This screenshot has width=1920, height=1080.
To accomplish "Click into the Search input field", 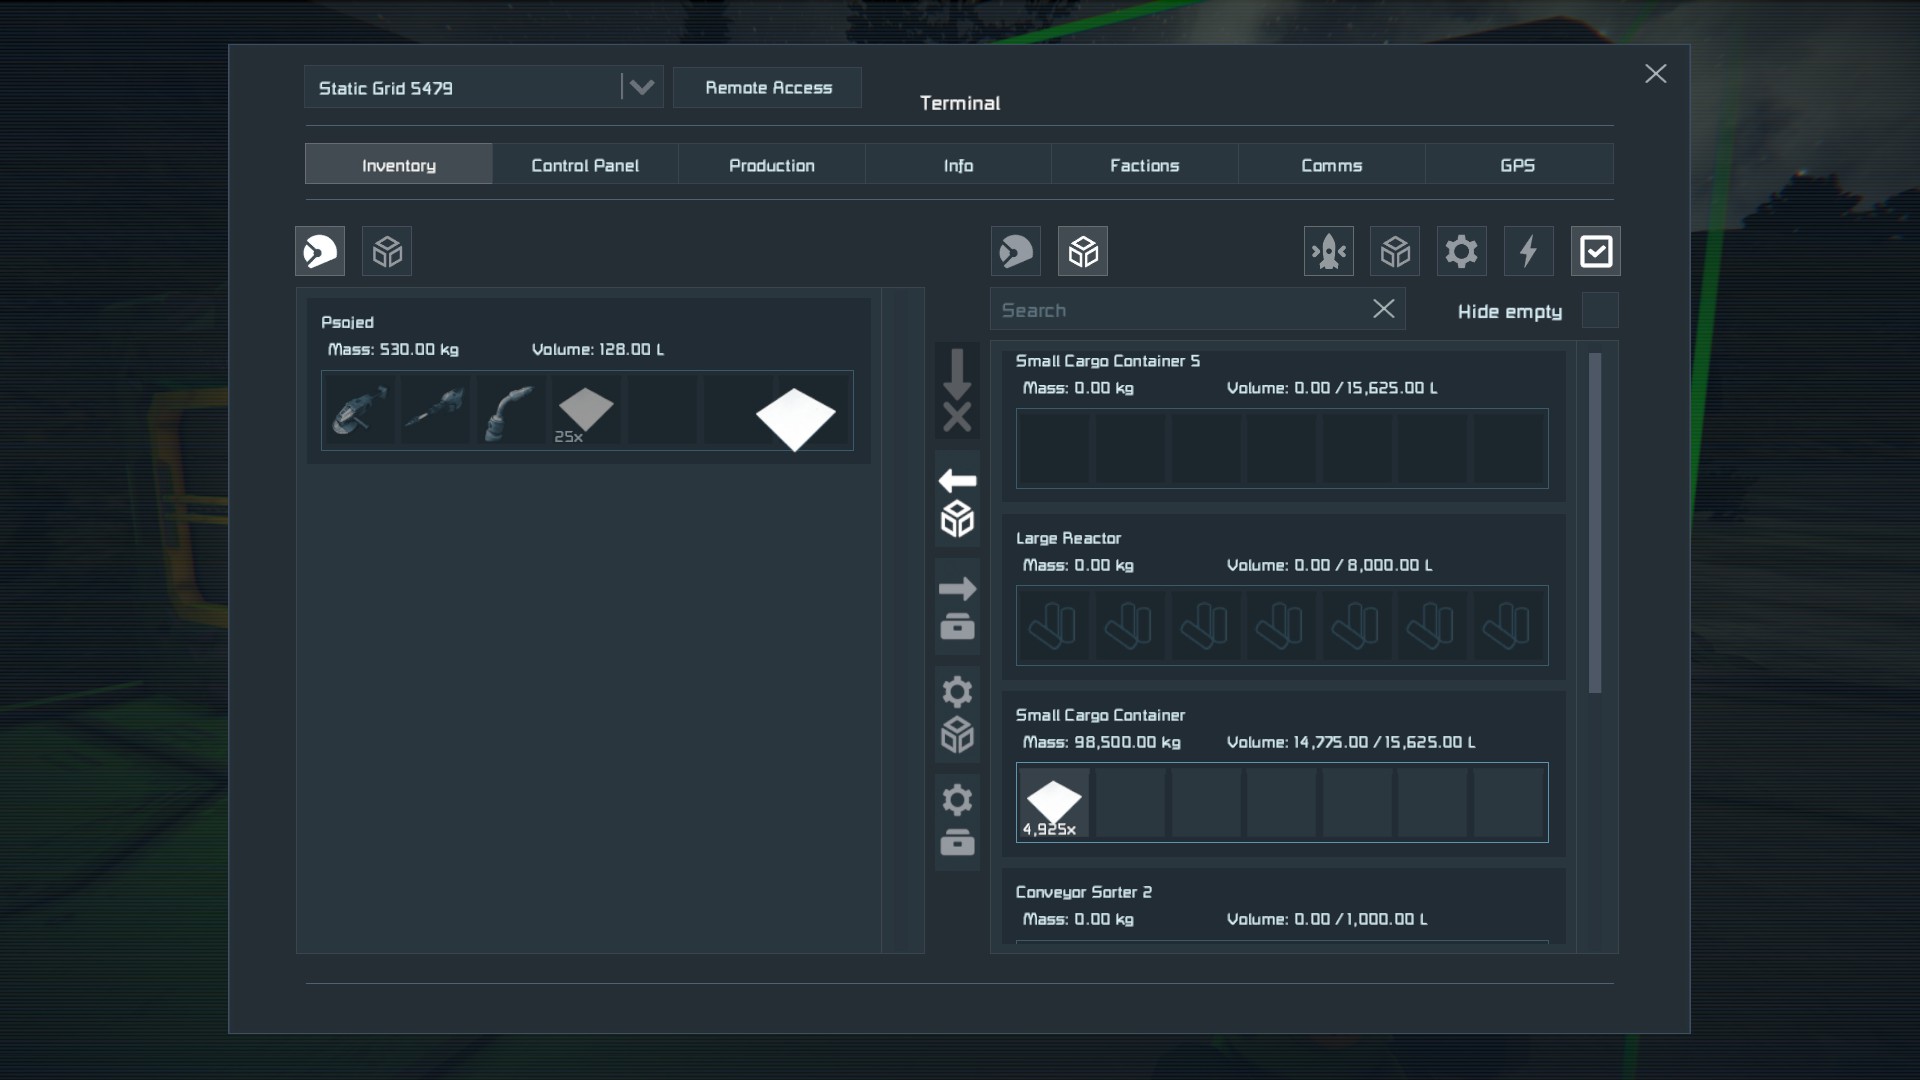I will coord(1180,310).
